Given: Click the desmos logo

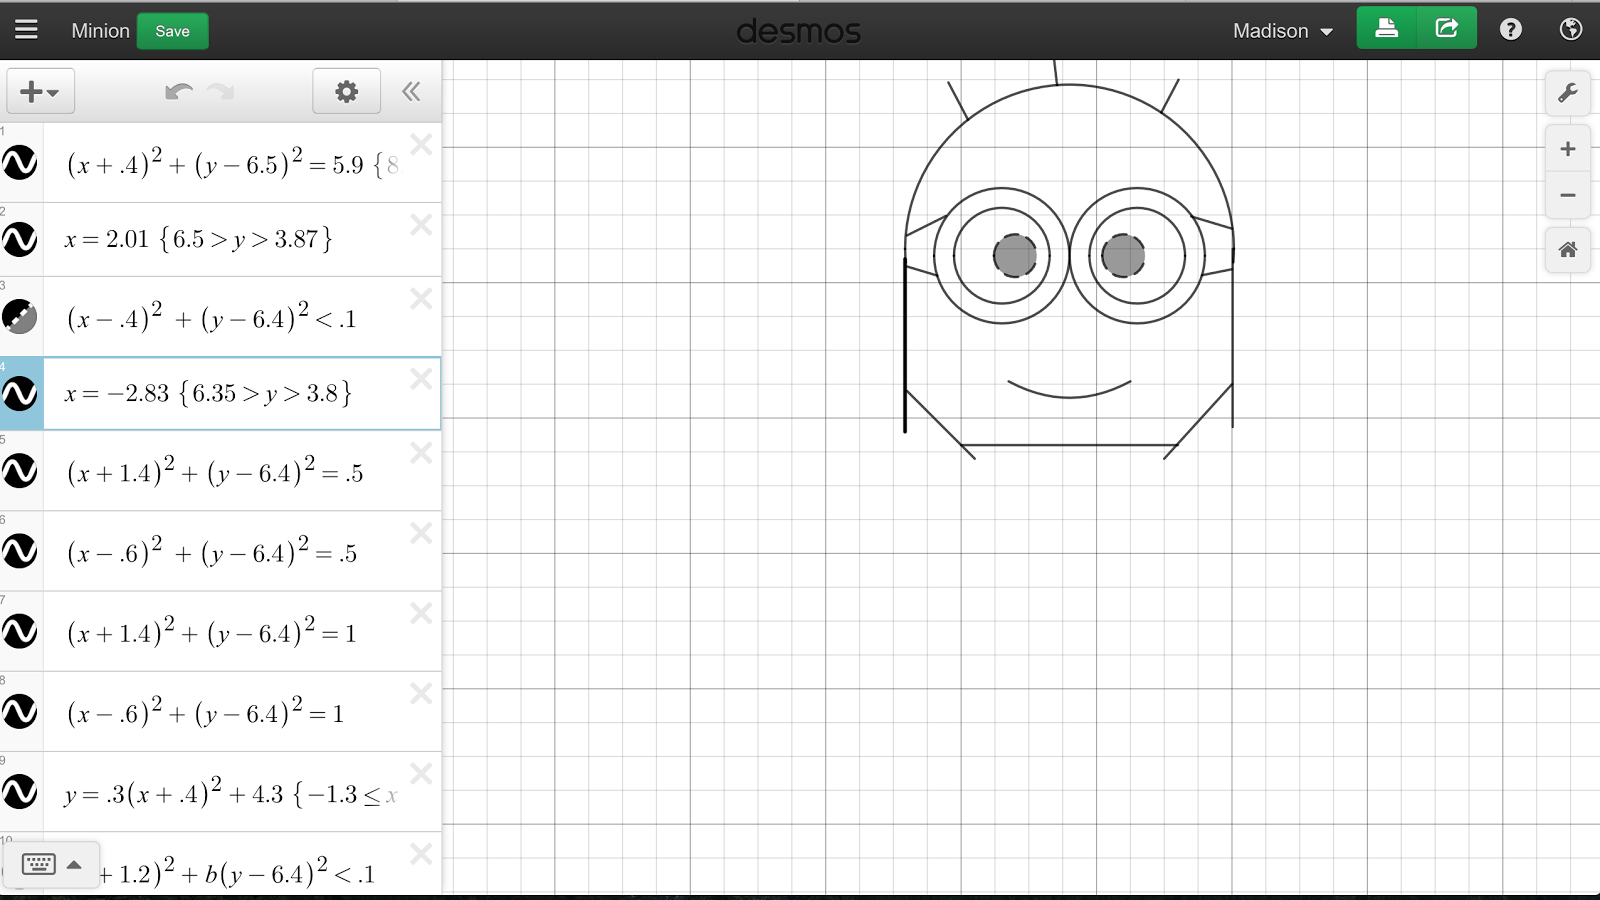Looking at the screenshot, I should (798, 31).
